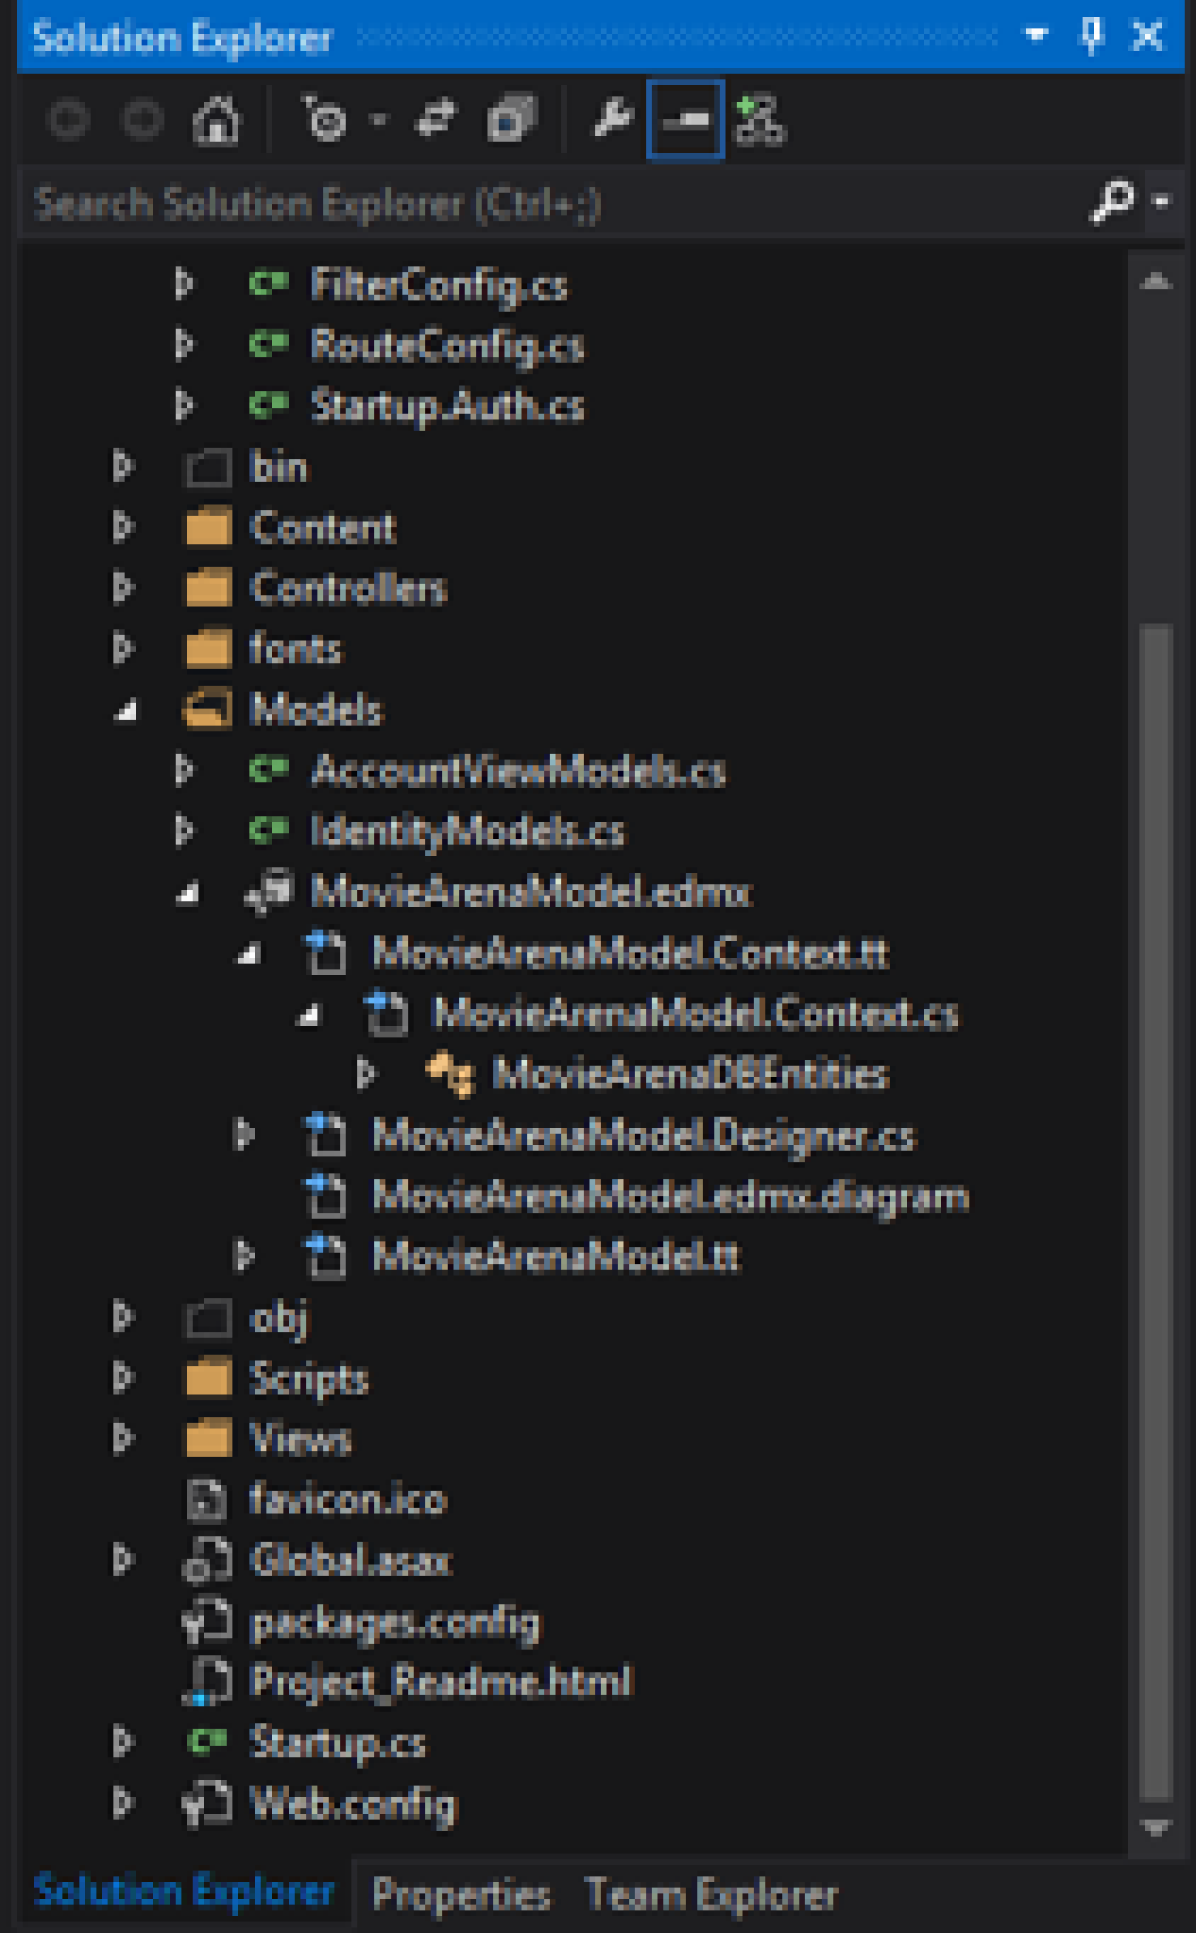The width and height of the screenshot is (1196, 1933).
Task: Open the Pending Changes Filter icon
Action: 324,122
